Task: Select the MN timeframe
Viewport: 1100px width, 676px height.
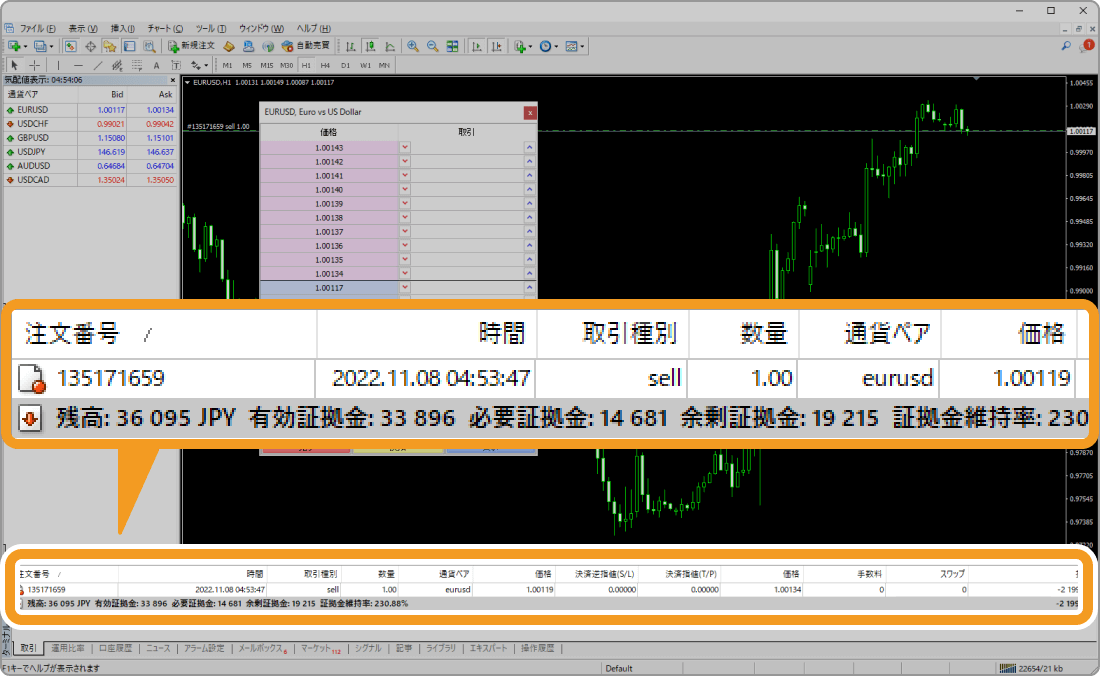Action: click(384, 65)
